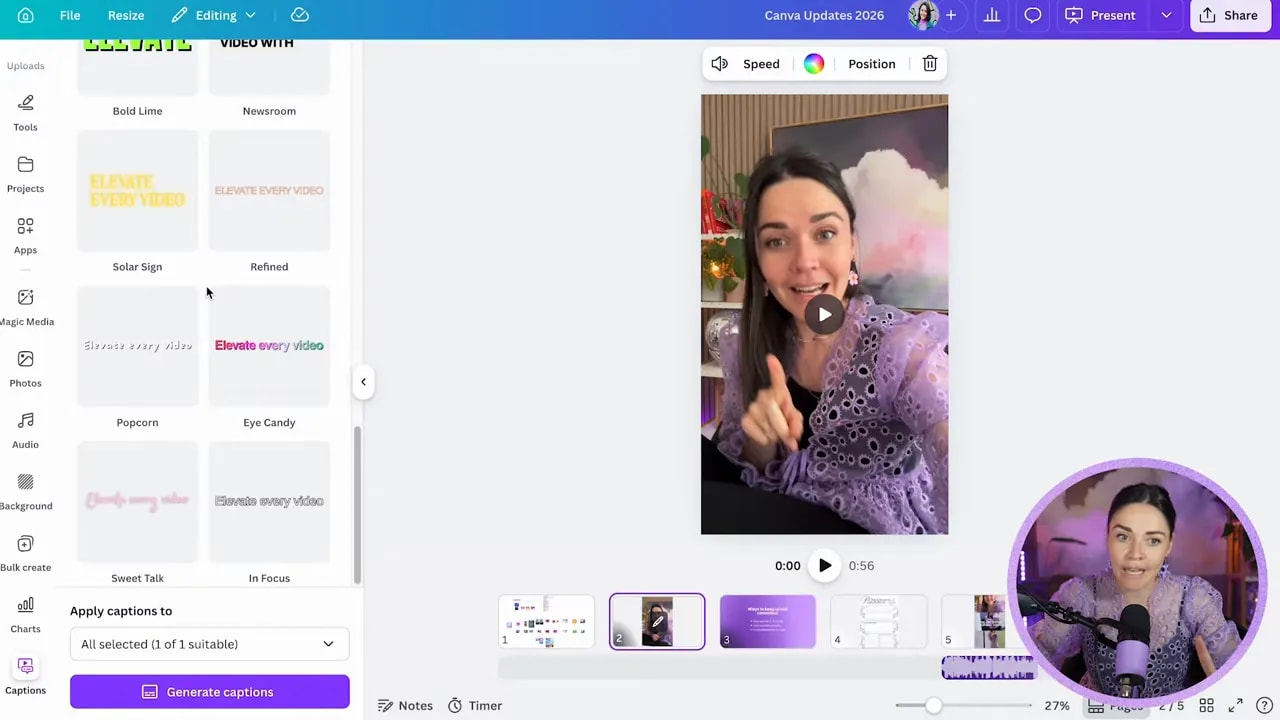1280x720 pixels.
Task: Click the caption styles panel scrollbar
Action: 357,505
